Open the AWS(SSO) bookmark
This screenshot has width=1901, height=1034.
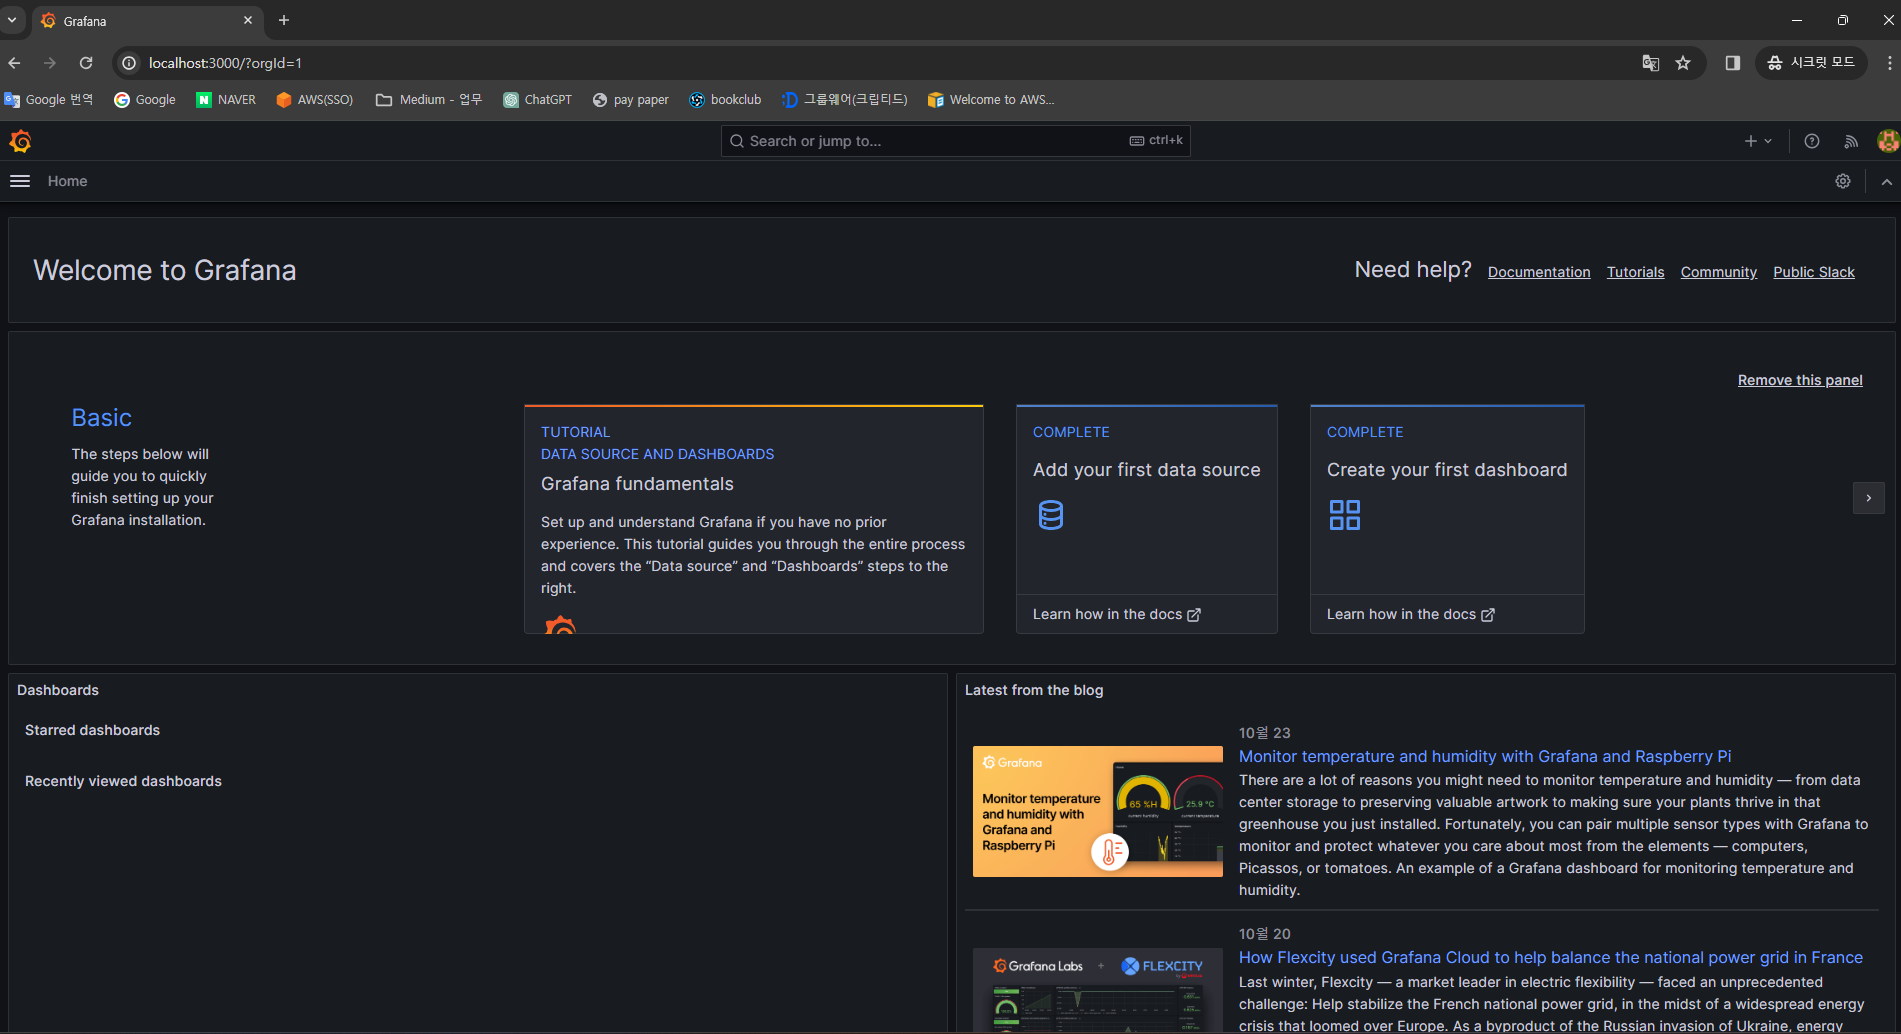pos(315,100)
